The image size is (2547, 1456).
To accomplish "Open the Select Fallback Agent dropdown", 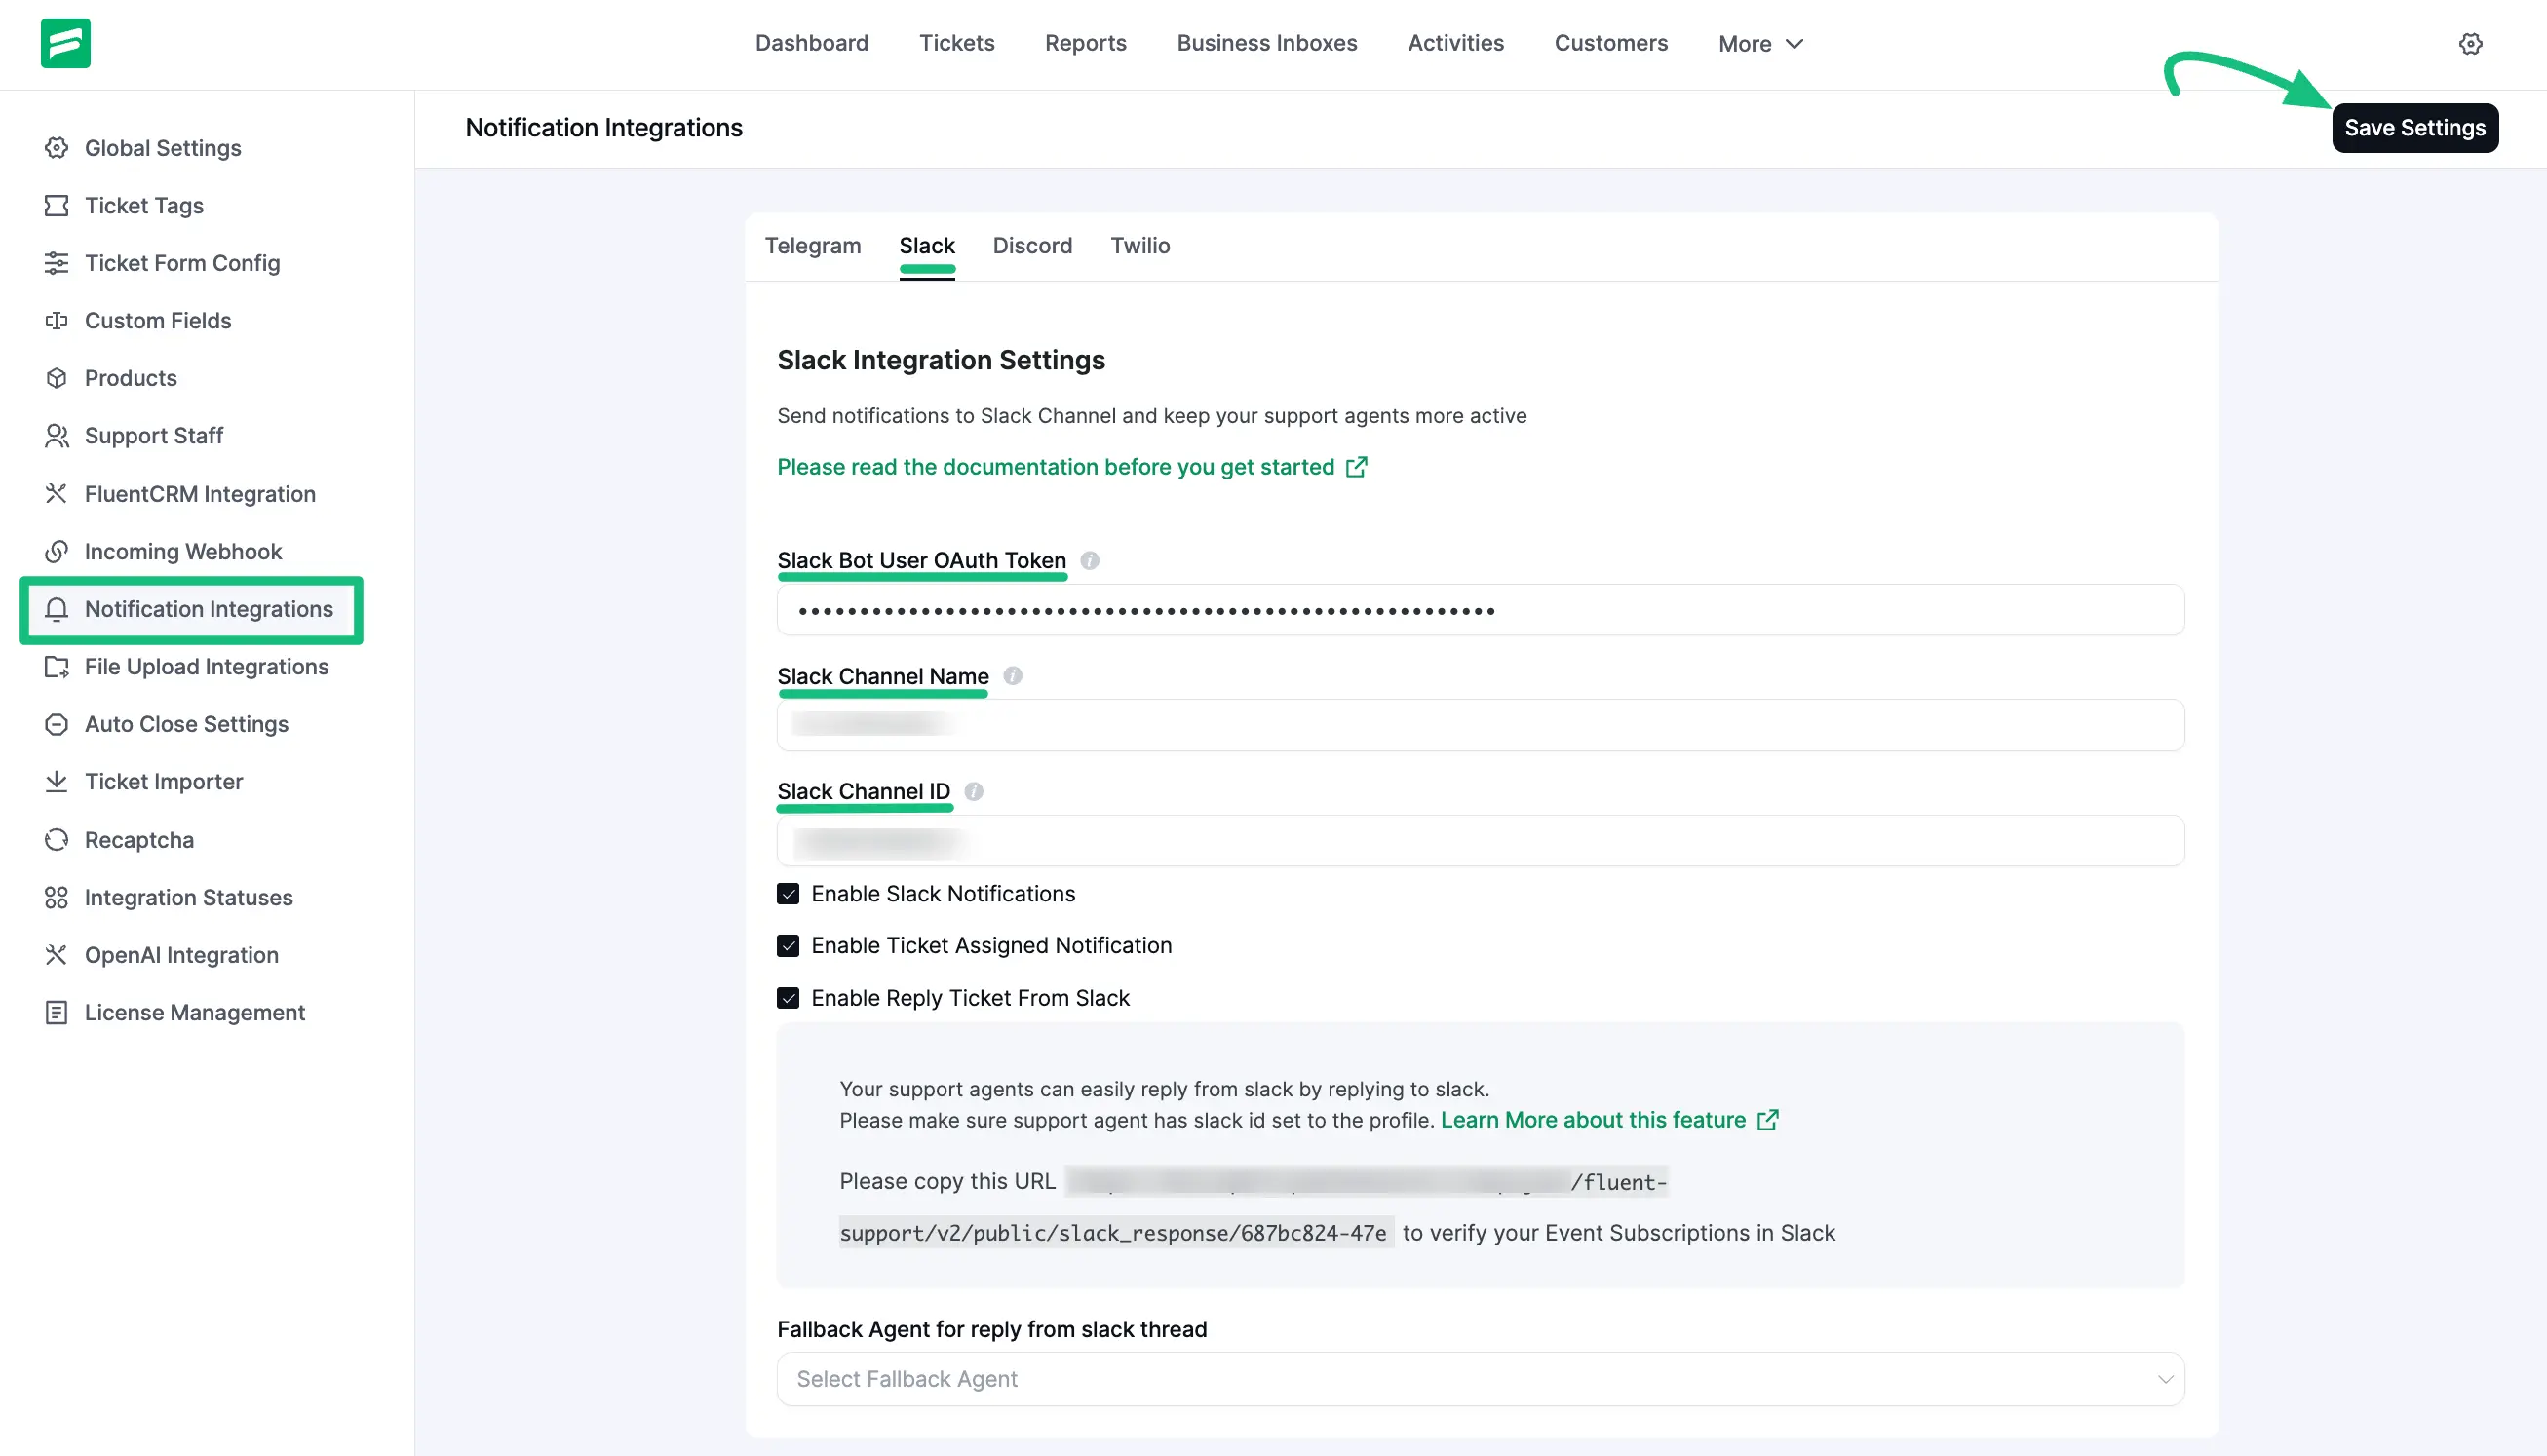I will coord(1480,1378).
